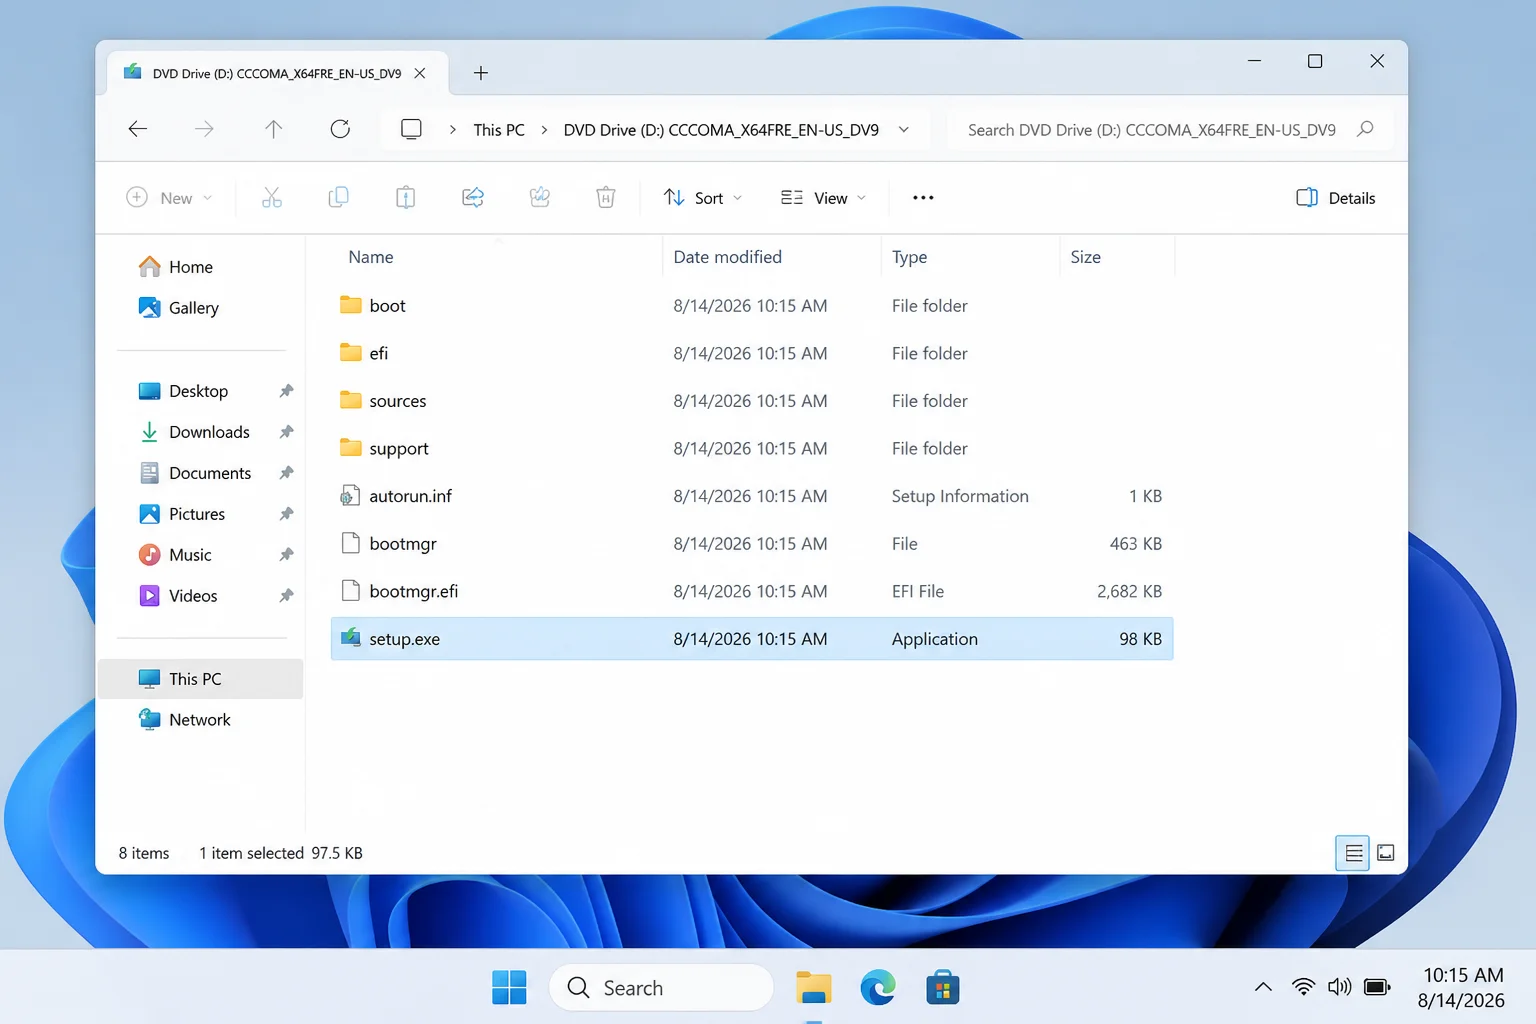
Task: Click the Delete trash icon
Action: click(606, 197)
